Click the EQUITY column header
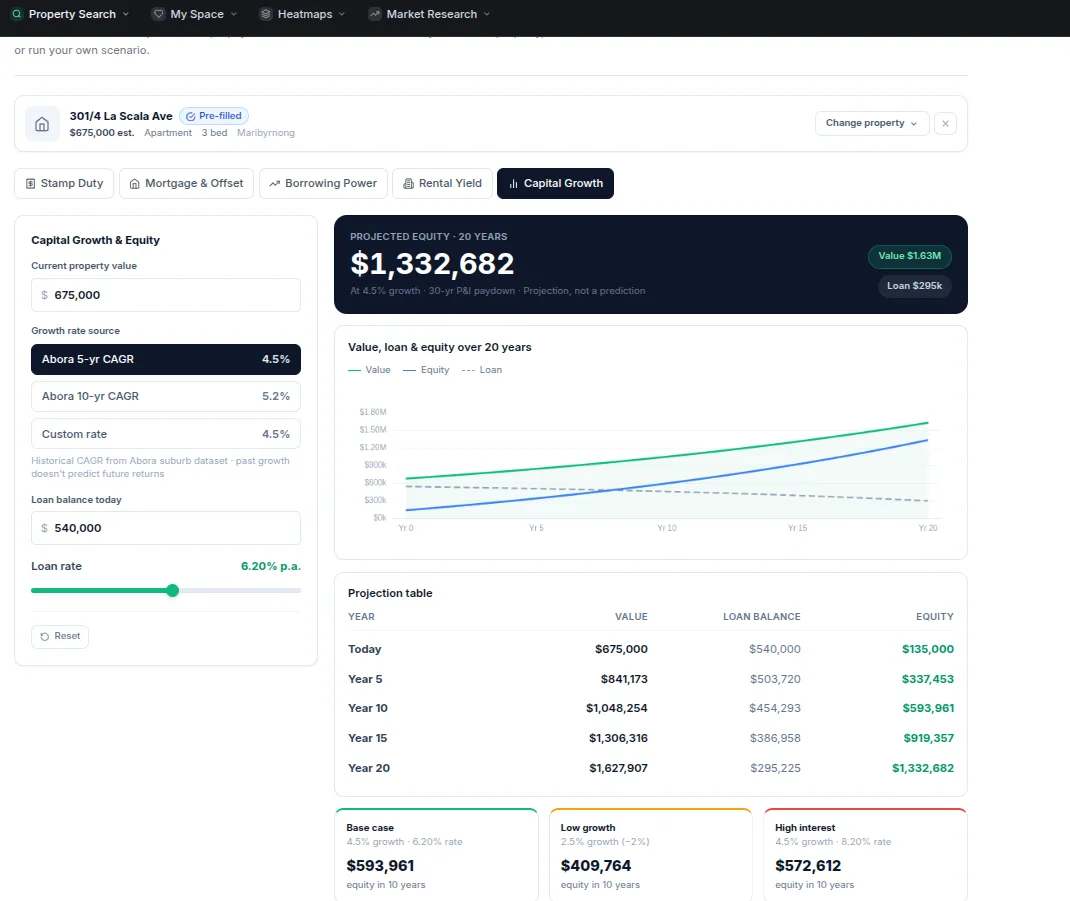Screen dimensions: 1070x901 pyautogui.click(x=934, y=617)
